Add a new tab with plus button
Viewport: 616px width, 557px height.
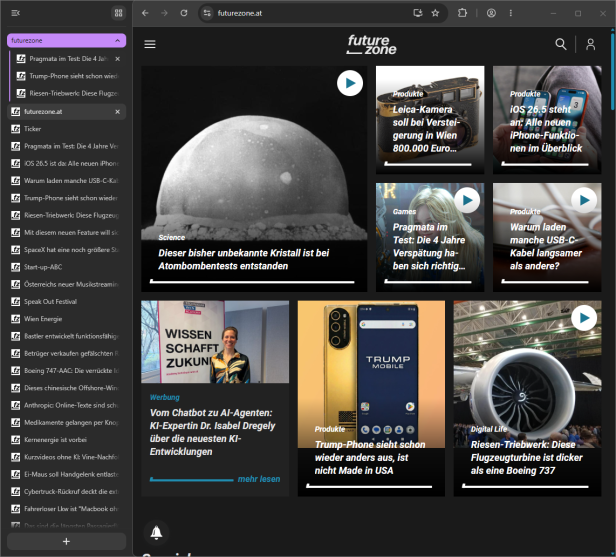tap(66, 541)
